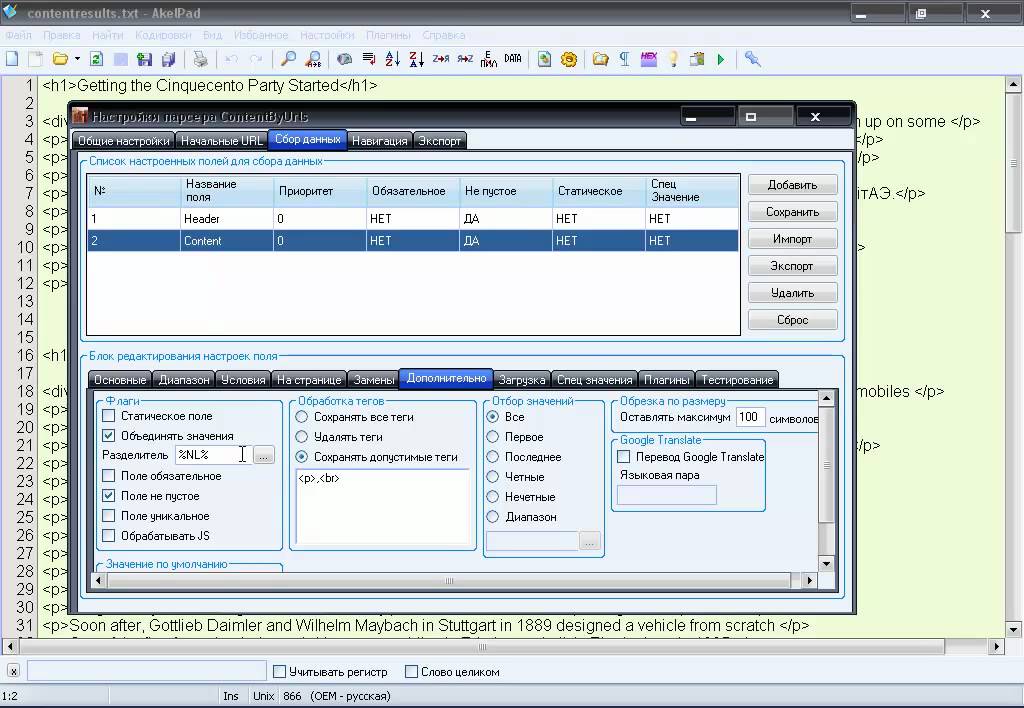Toggle the Статическое поле checkbox

(x=108, y=416)
